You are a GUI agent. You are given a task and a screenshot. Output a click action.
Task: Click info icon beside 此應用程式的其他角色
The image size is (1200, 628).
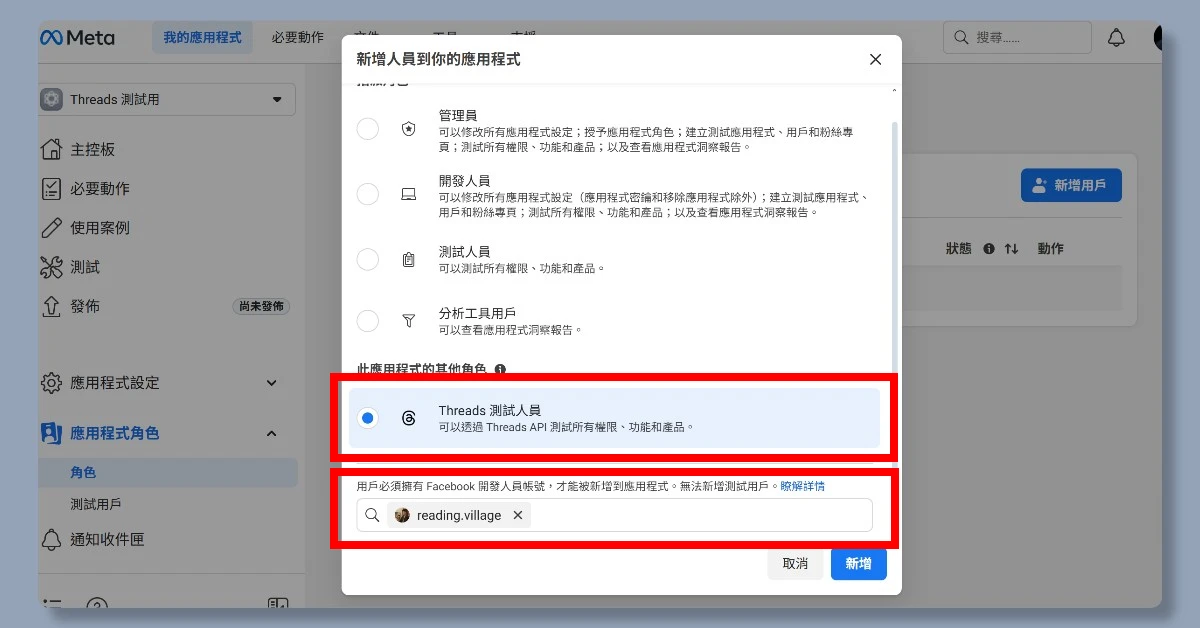tap(500, 369)
